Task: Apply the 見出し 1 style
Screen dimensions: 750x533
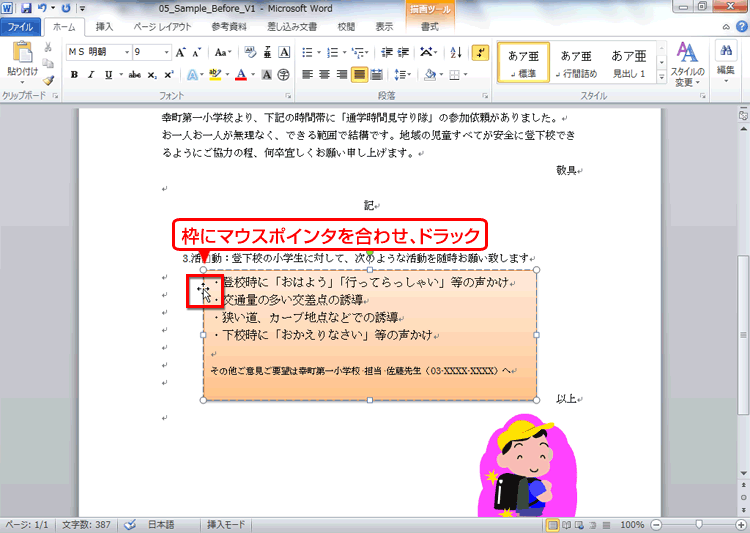Action: 629,62
